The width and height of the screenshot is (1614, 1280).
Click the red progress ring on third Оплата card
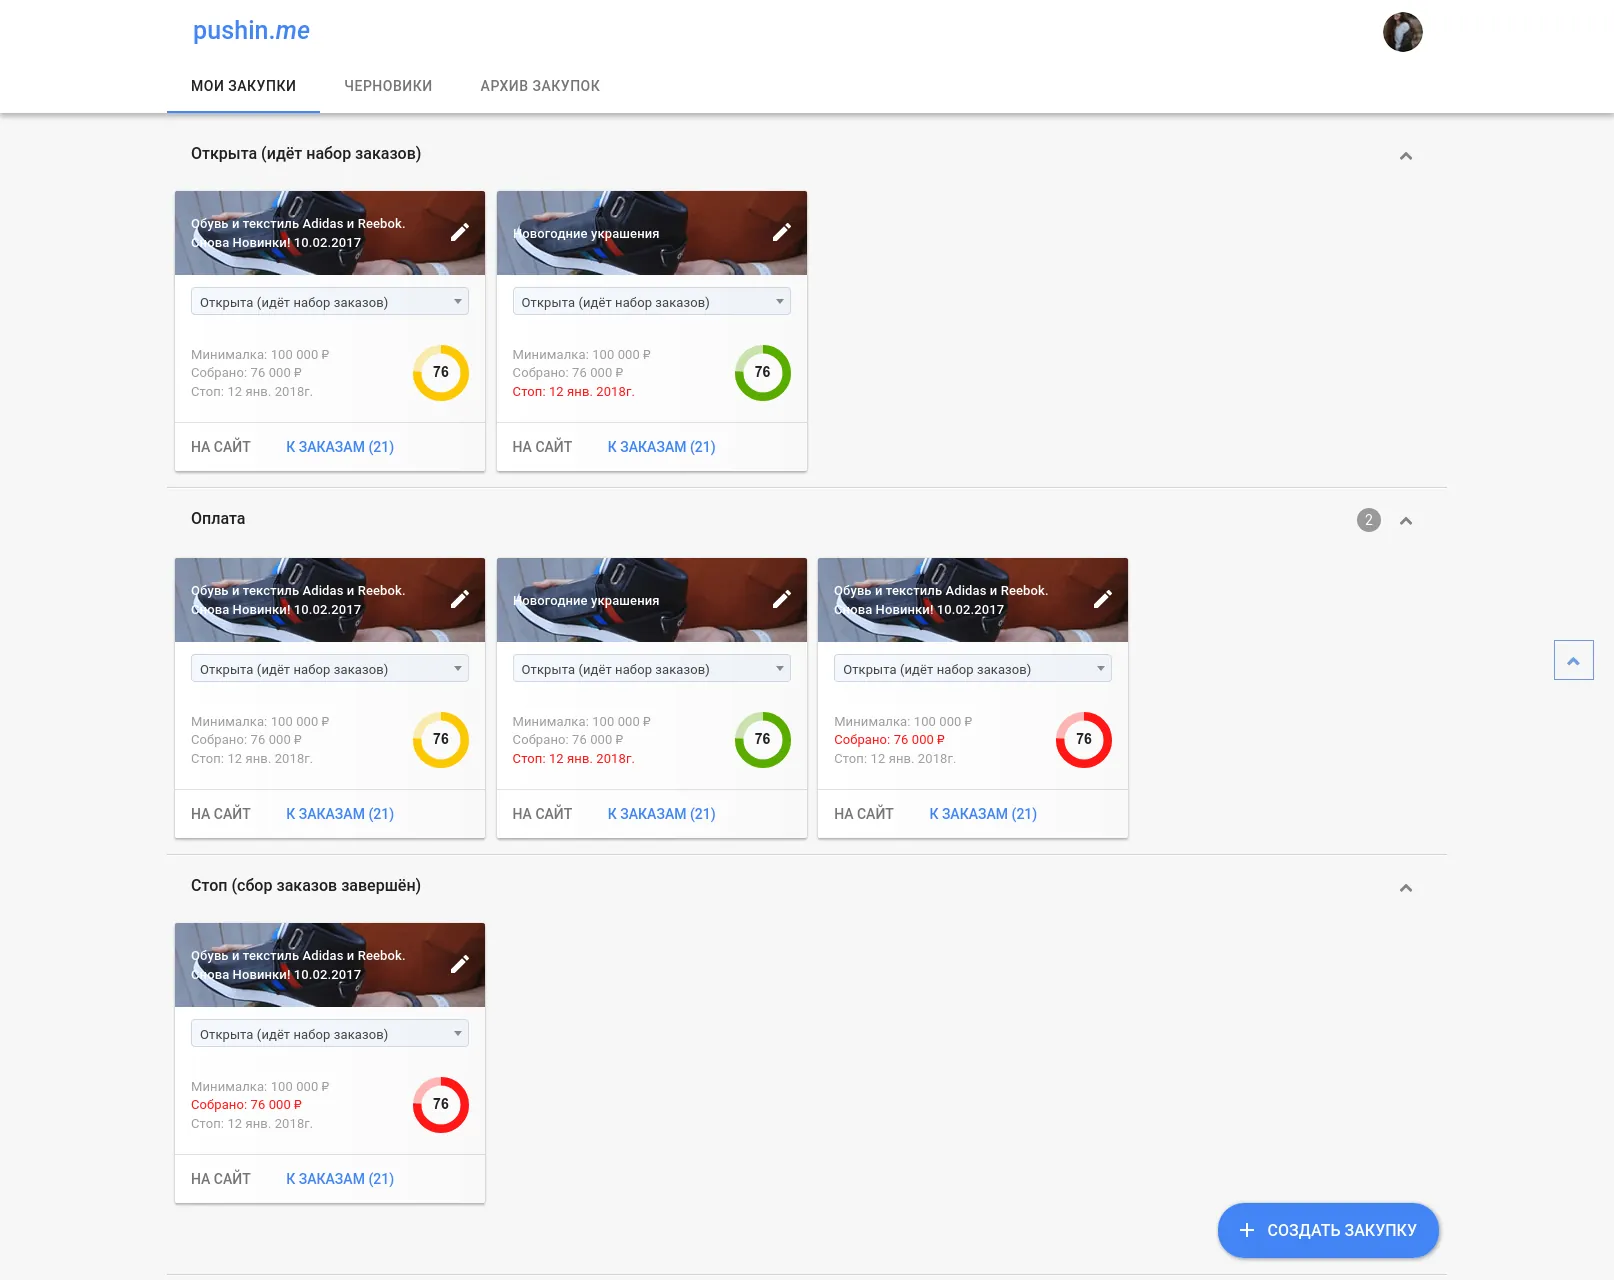pyautogui.click(x=1084, y=740)
